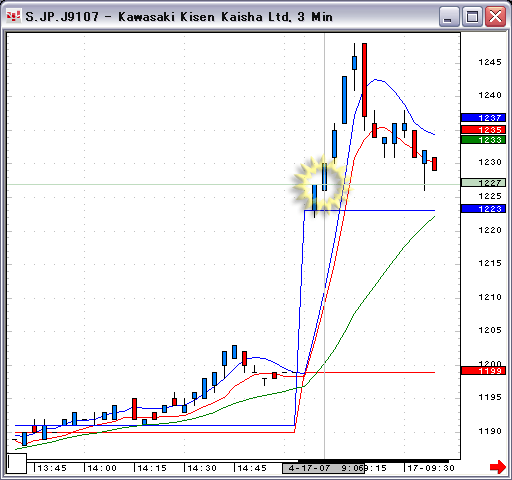Click the 1245 price axis label
512x480 pixels.
(x=490, y=62)
